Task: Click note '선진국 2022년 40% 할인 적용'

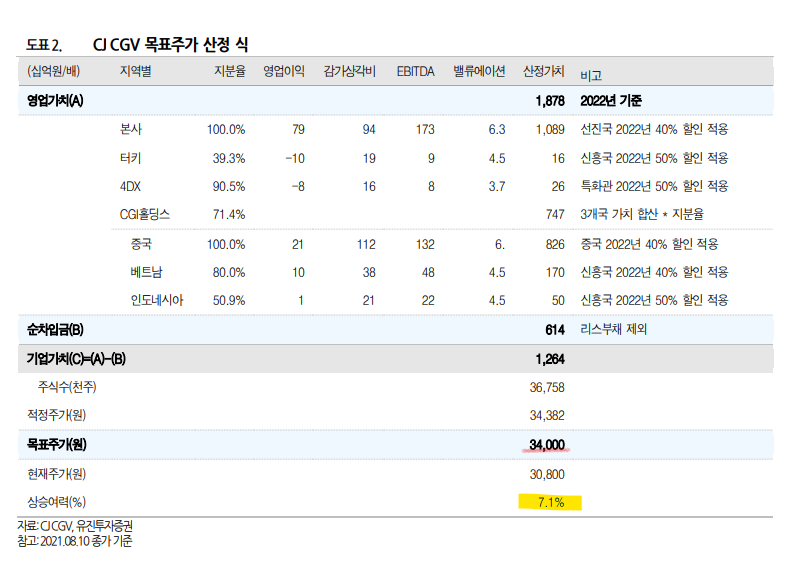Action: click(x=654, y=129)
